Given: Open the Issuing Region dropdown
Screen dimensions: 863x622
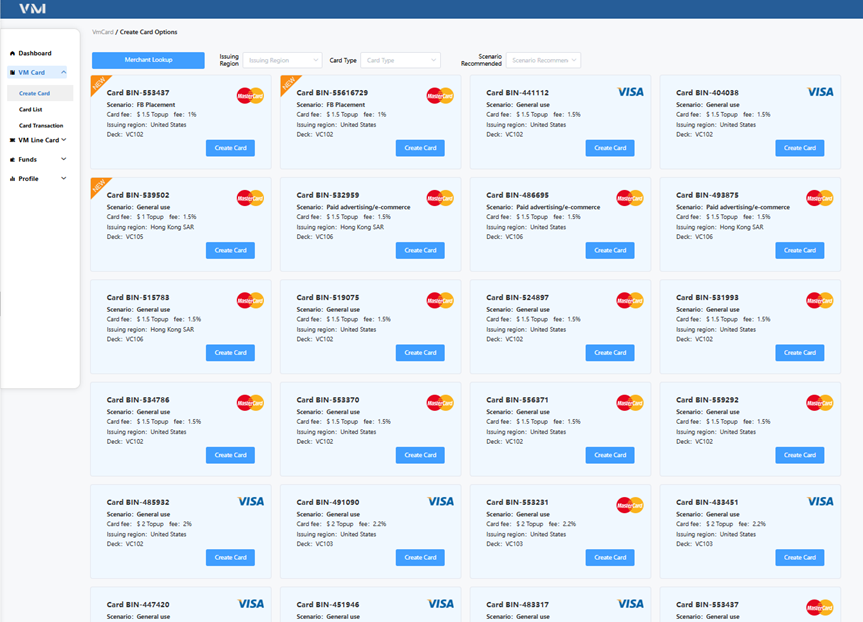Looking at the screenshot, I should point(282,60).
